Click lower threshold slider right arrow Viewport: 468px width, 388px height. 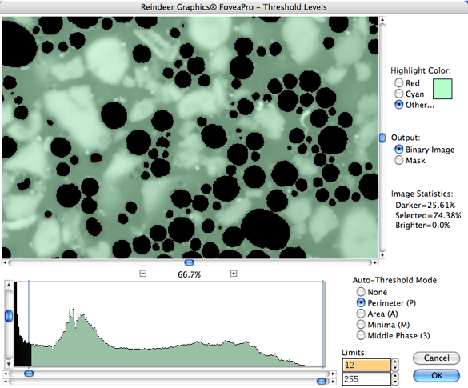[x=333, y=374]
